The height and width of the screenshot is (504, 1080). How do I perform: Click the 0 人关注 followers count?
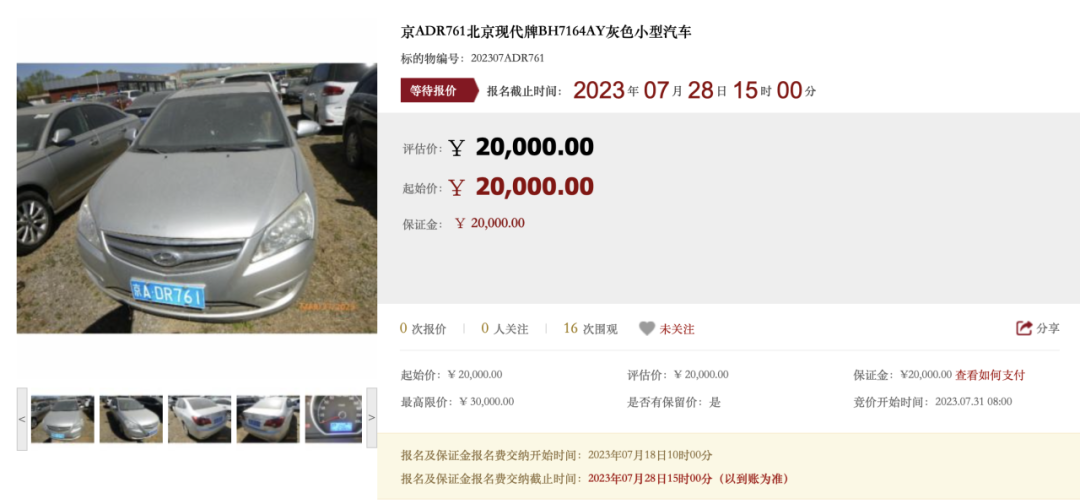click(505, 329)
